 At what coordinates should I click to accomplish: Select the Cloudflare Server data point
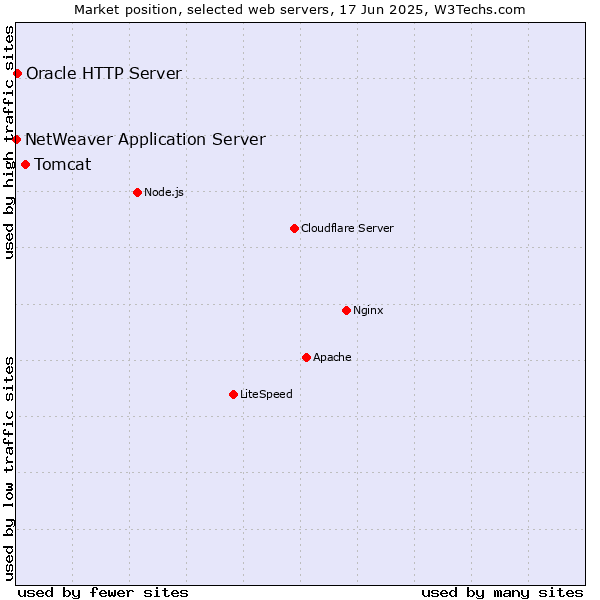point(294,228)
